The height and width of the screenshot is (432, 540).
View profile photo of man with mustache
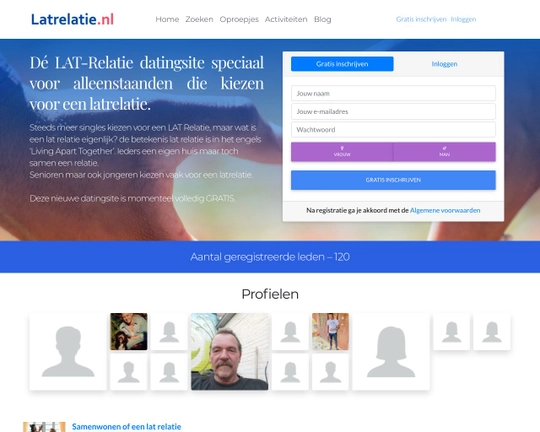(229, 351)
